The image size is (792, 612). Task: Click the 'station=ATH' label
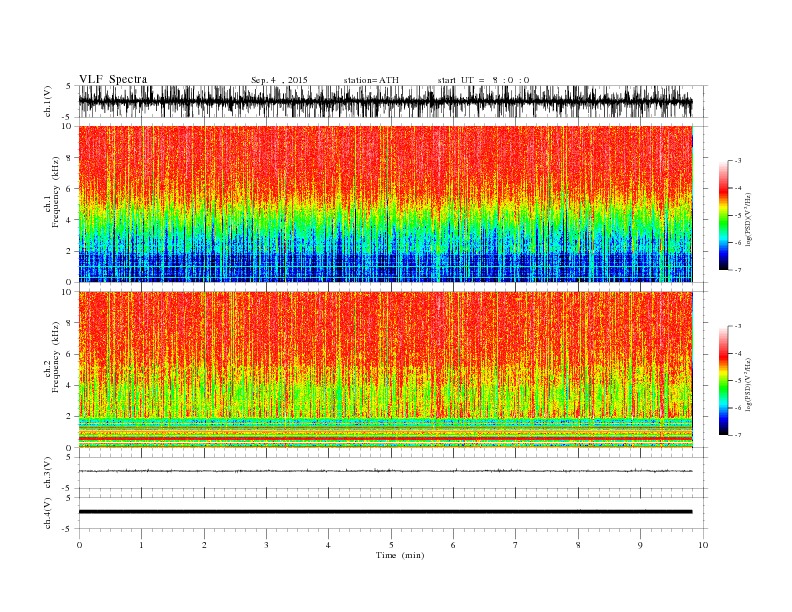point(371,80)
